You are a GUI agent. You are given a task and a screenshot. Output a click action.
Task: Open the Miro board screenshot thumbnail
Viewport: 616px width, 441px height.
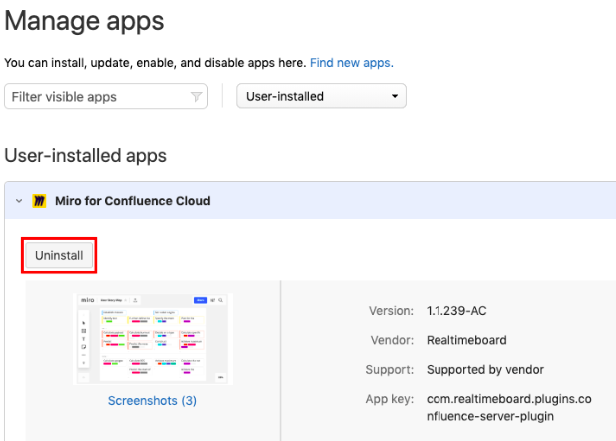click(x=152, y=338)
